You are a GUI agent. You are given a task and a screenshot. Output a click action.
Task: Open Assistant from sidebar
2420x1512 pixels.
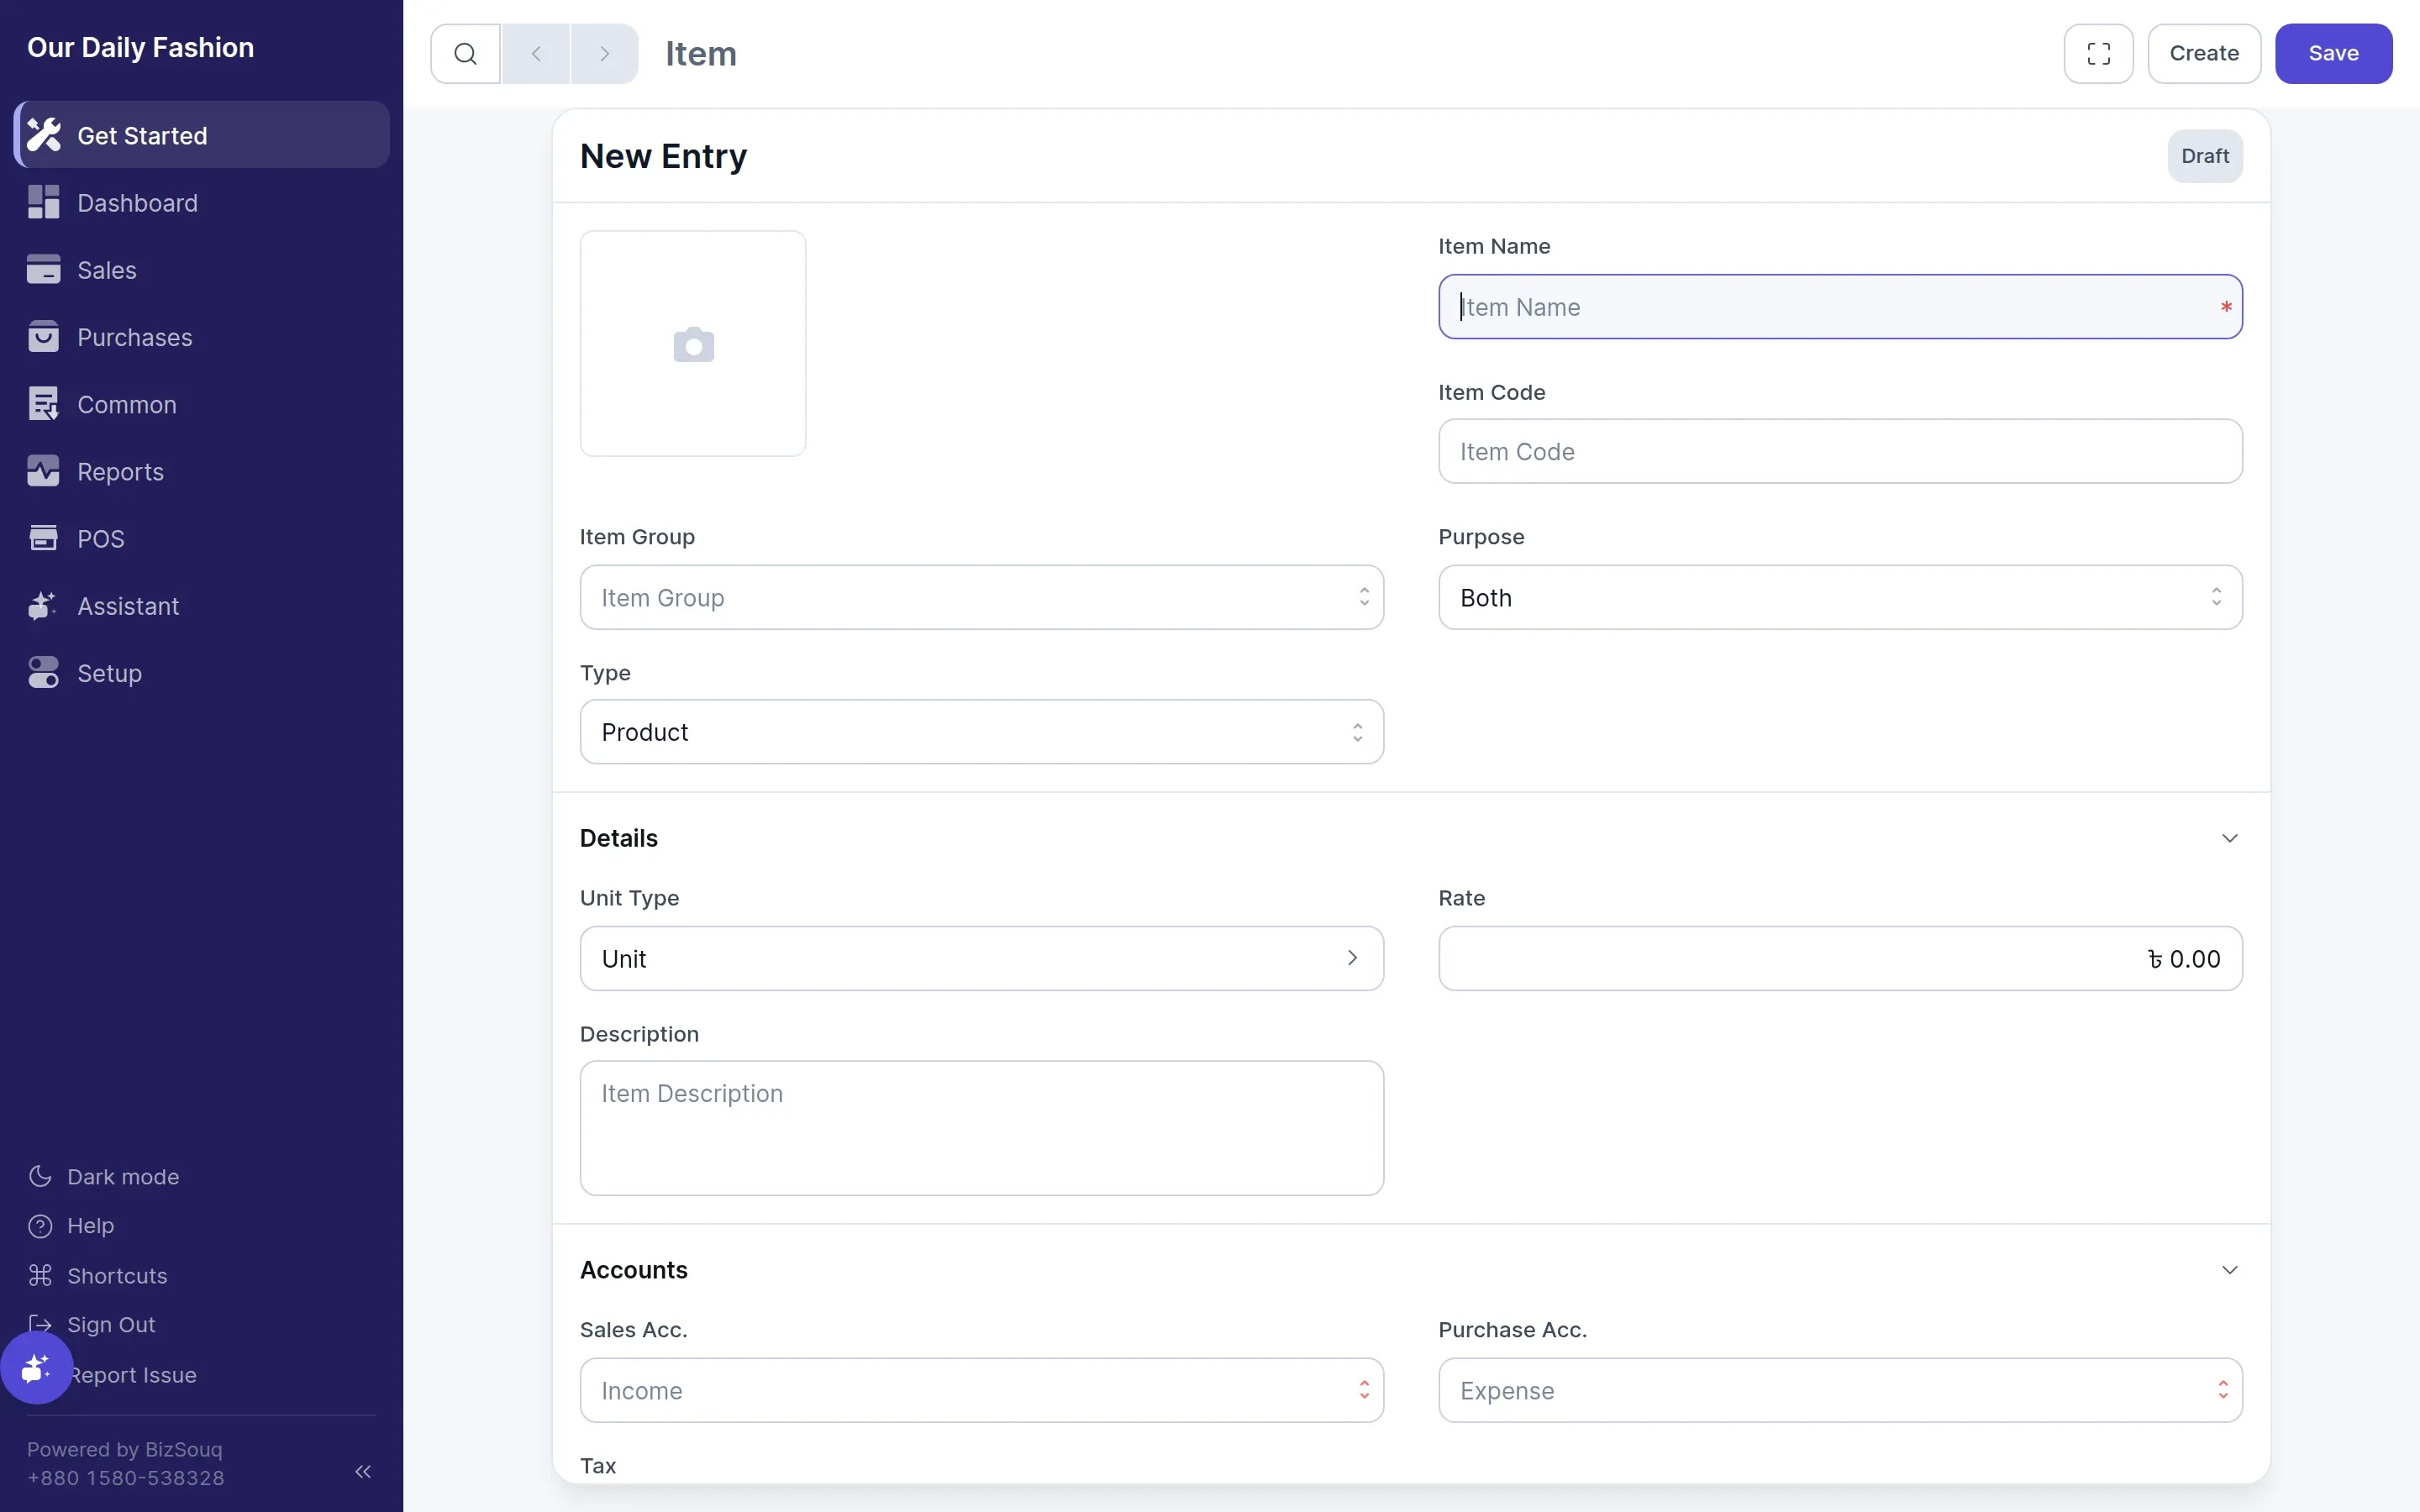(202, 605)
